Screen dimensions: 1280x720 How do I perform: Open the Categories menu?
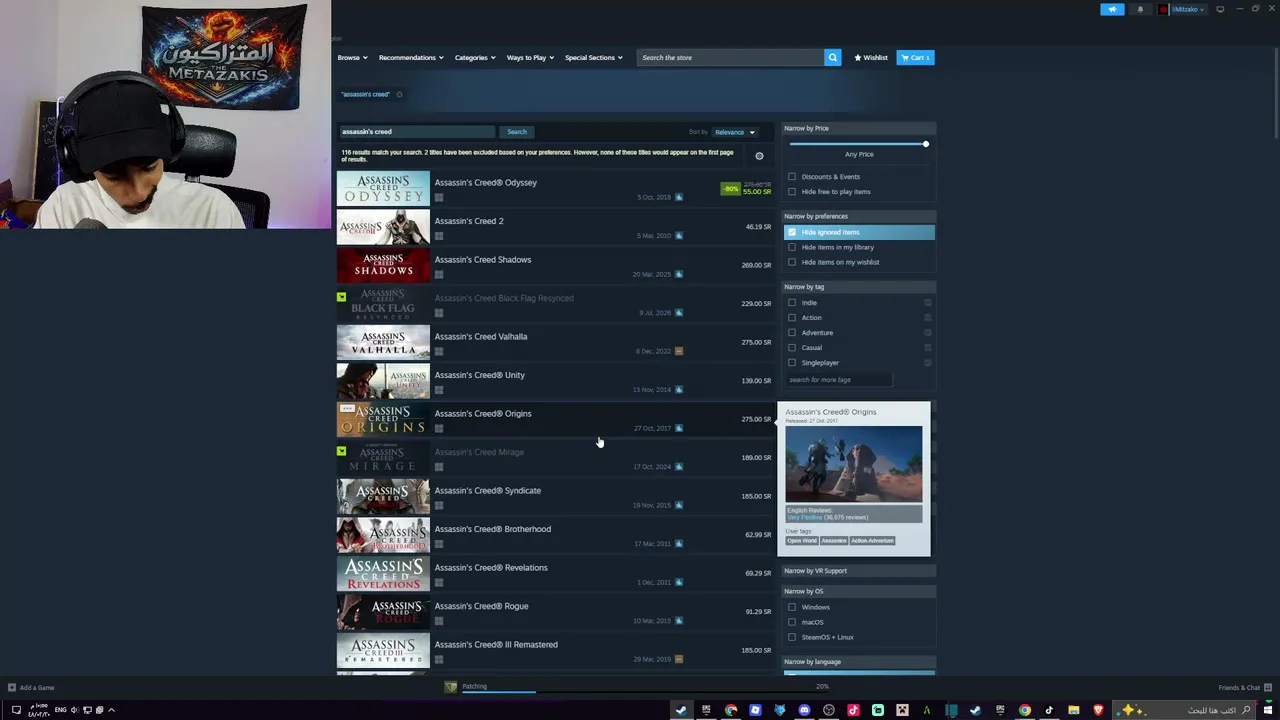(x=475, y=58)
